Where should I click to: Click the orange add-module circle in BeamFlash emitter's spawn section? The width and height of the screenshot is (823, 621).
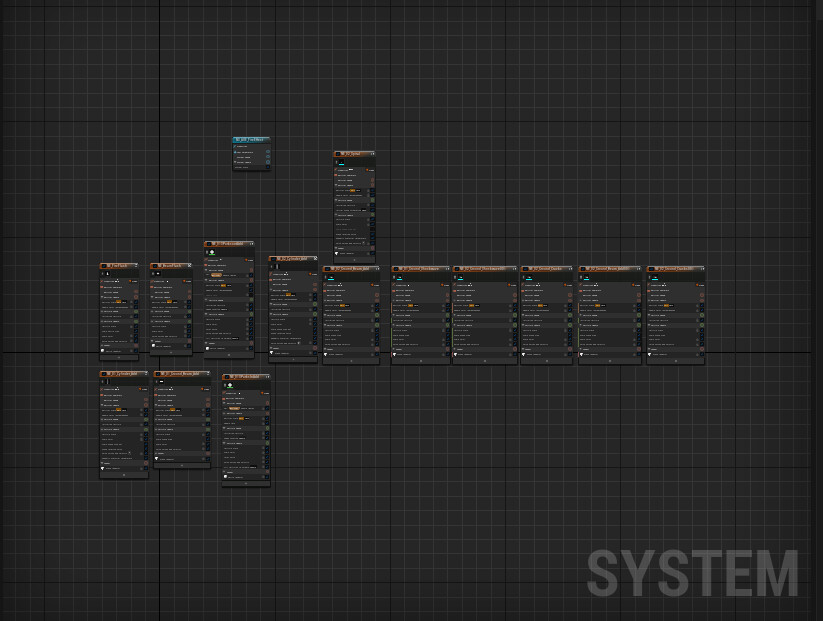(x=189, y=291)
